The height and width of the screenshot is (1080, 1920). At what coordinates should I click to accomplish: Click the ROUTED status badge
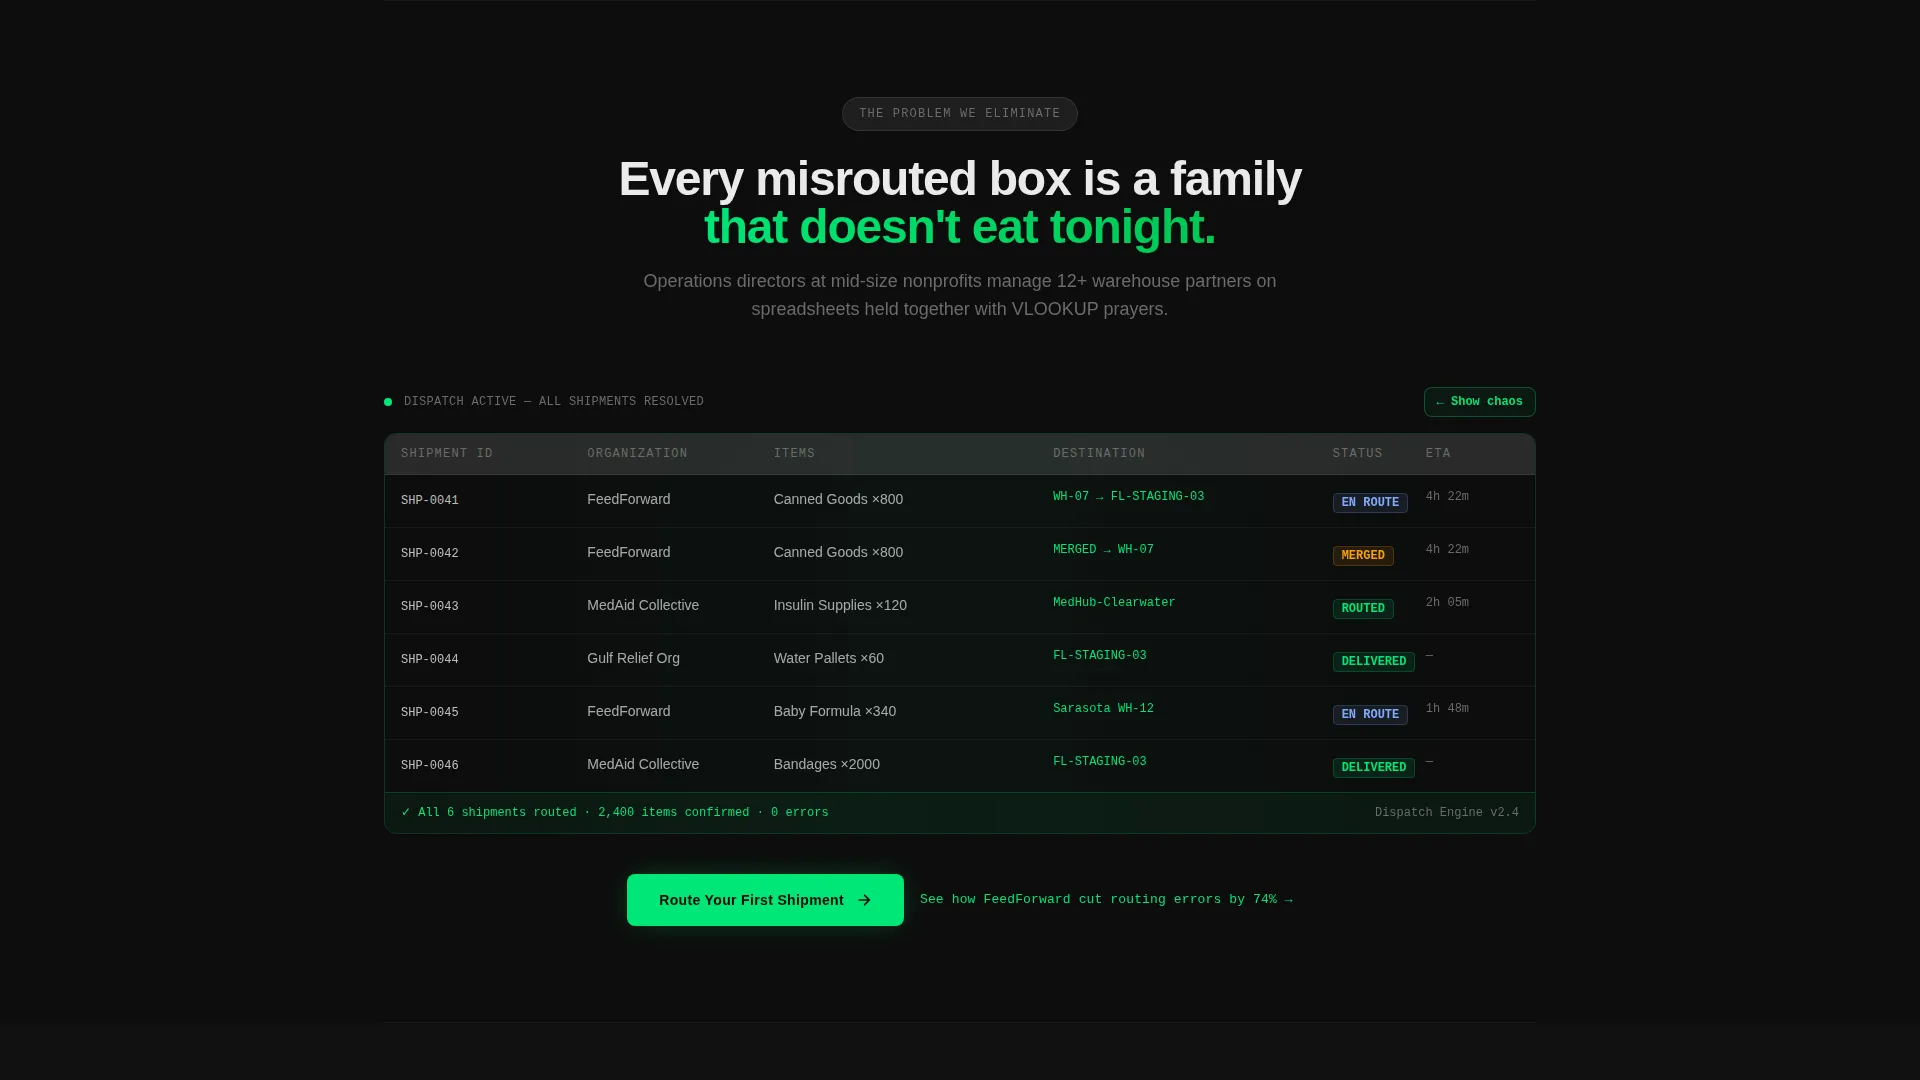[1363, 609]
